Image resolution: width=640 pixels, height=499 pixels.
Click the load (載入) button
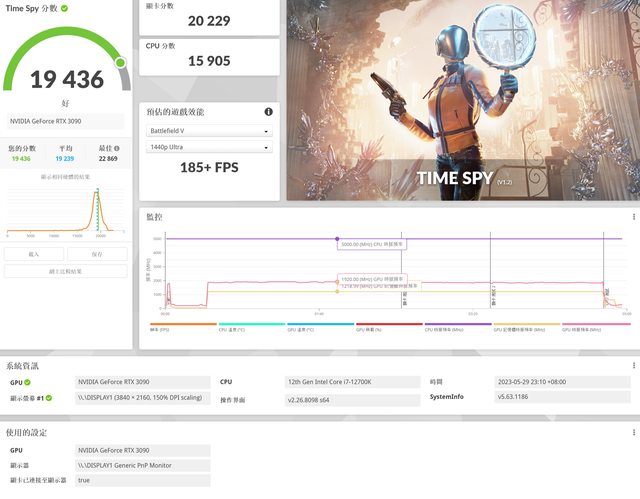click(x=34, y=254)
